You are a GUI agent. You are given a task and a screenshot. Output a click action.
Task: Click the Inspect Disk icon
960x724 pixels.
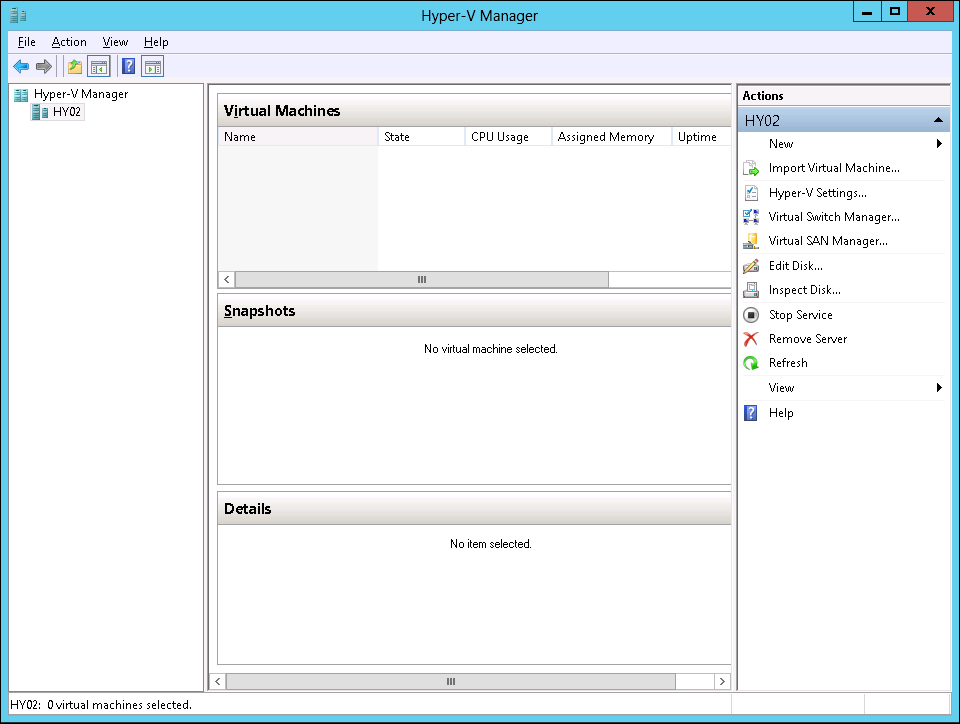(x=751, y=290)
